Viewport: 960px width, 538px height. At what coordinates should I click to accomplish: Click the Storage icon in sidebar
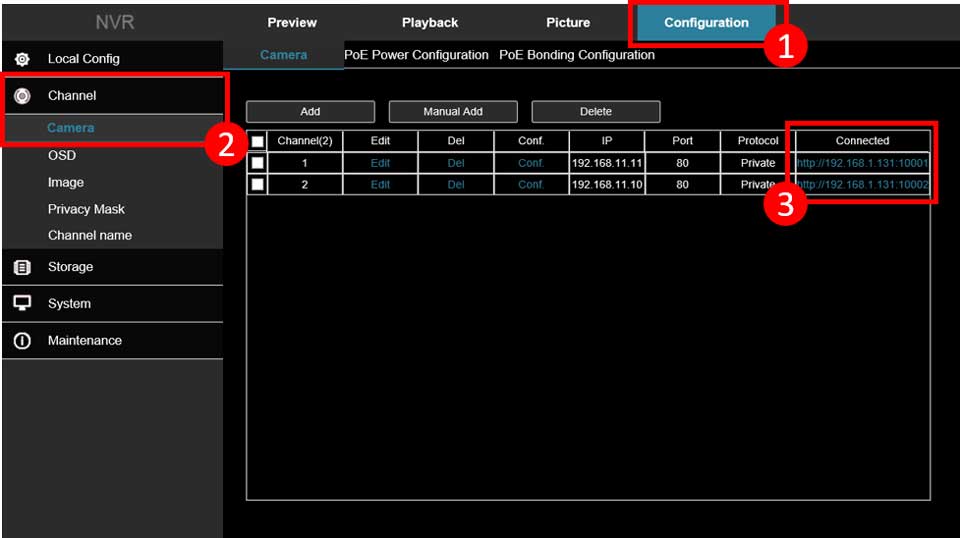[x=22, y=267]
